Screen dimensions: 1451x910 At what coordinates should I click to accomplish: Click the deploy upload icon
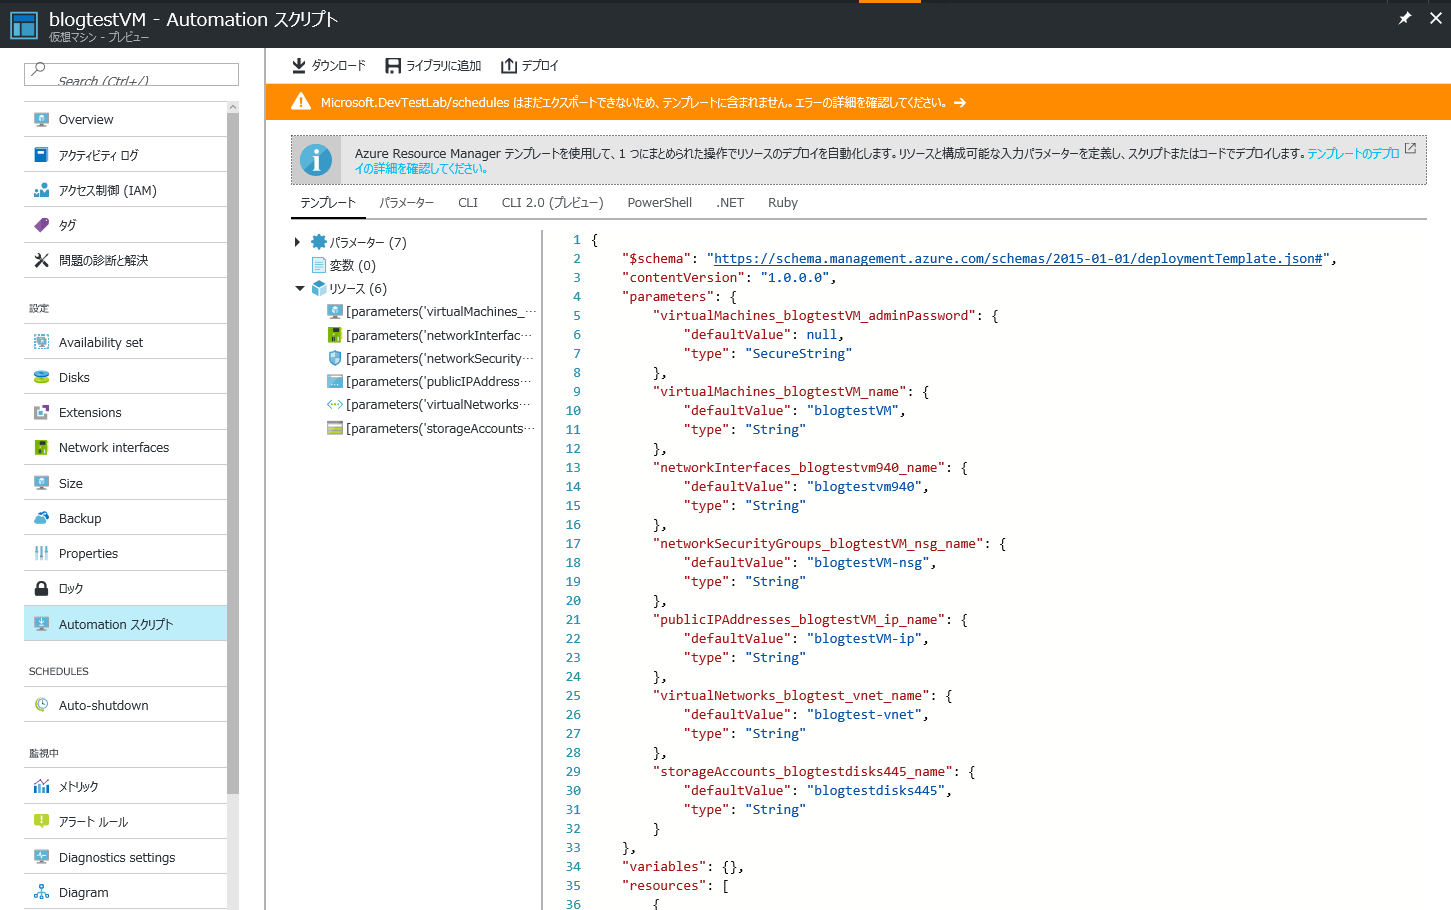coord(509,65)
